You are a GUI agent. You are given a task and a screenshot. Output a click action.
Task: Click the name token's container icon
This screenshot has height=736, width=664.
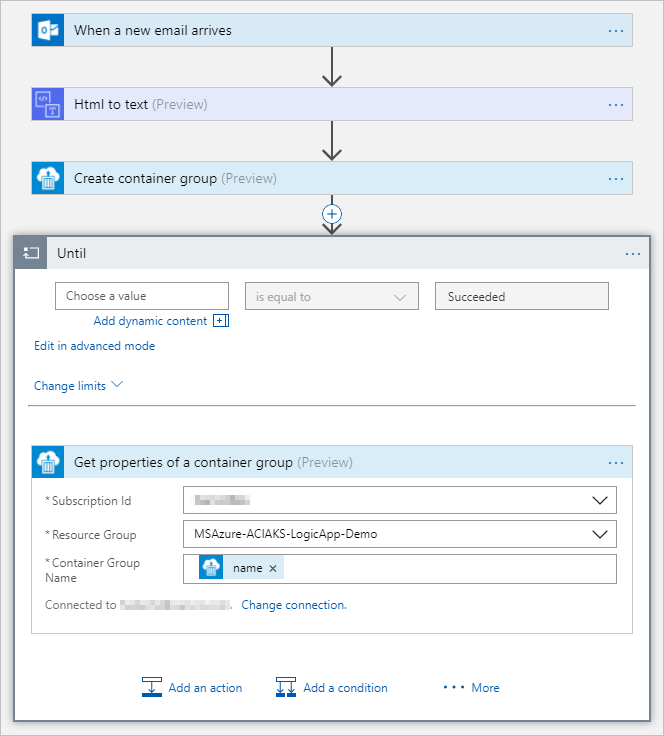click(211, 567)
